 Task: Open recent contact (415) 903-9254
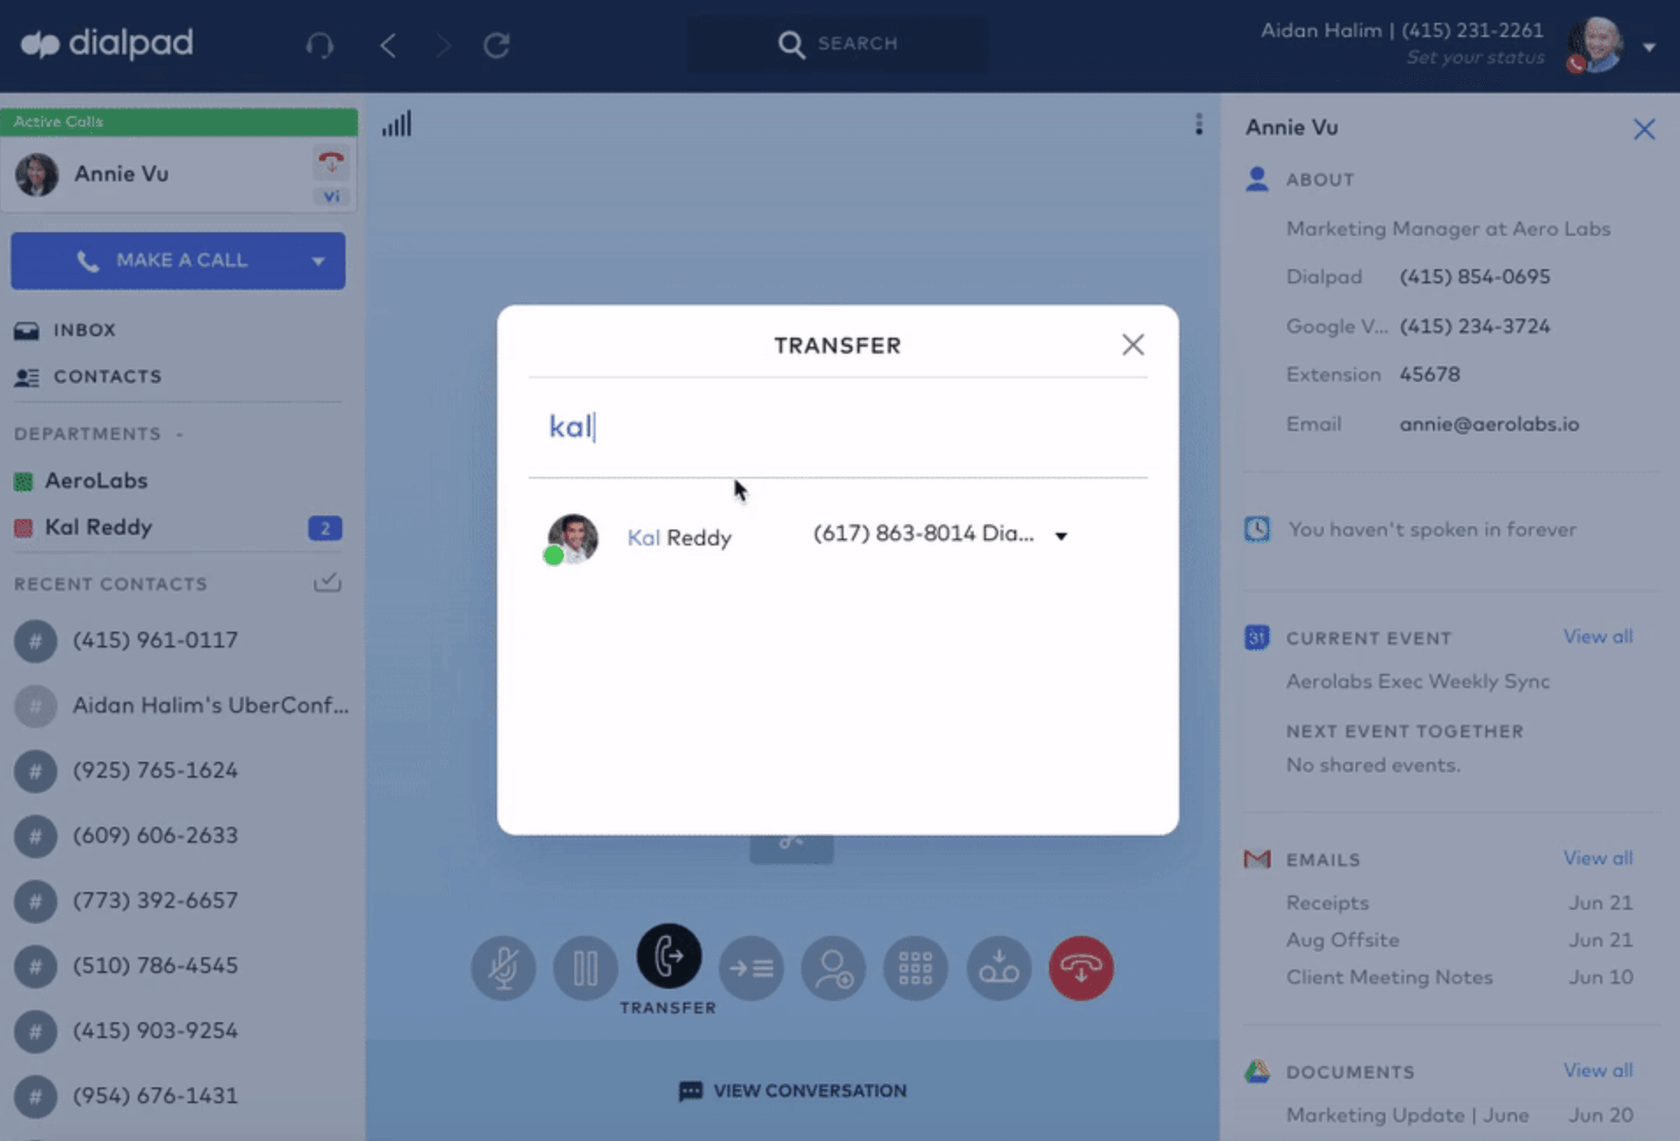(155, 1030)
